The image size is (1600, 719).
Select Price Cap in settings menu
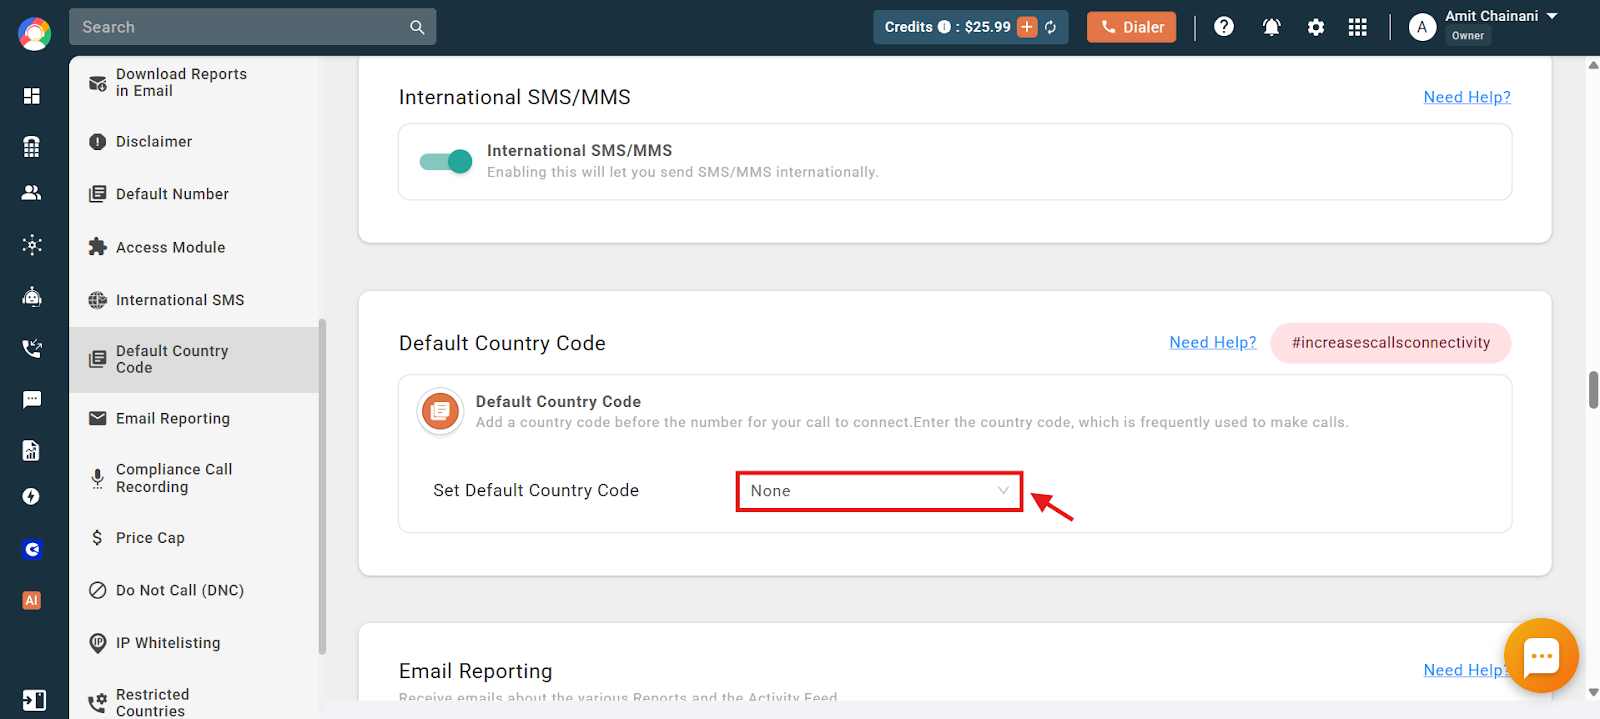coord(194,538)
